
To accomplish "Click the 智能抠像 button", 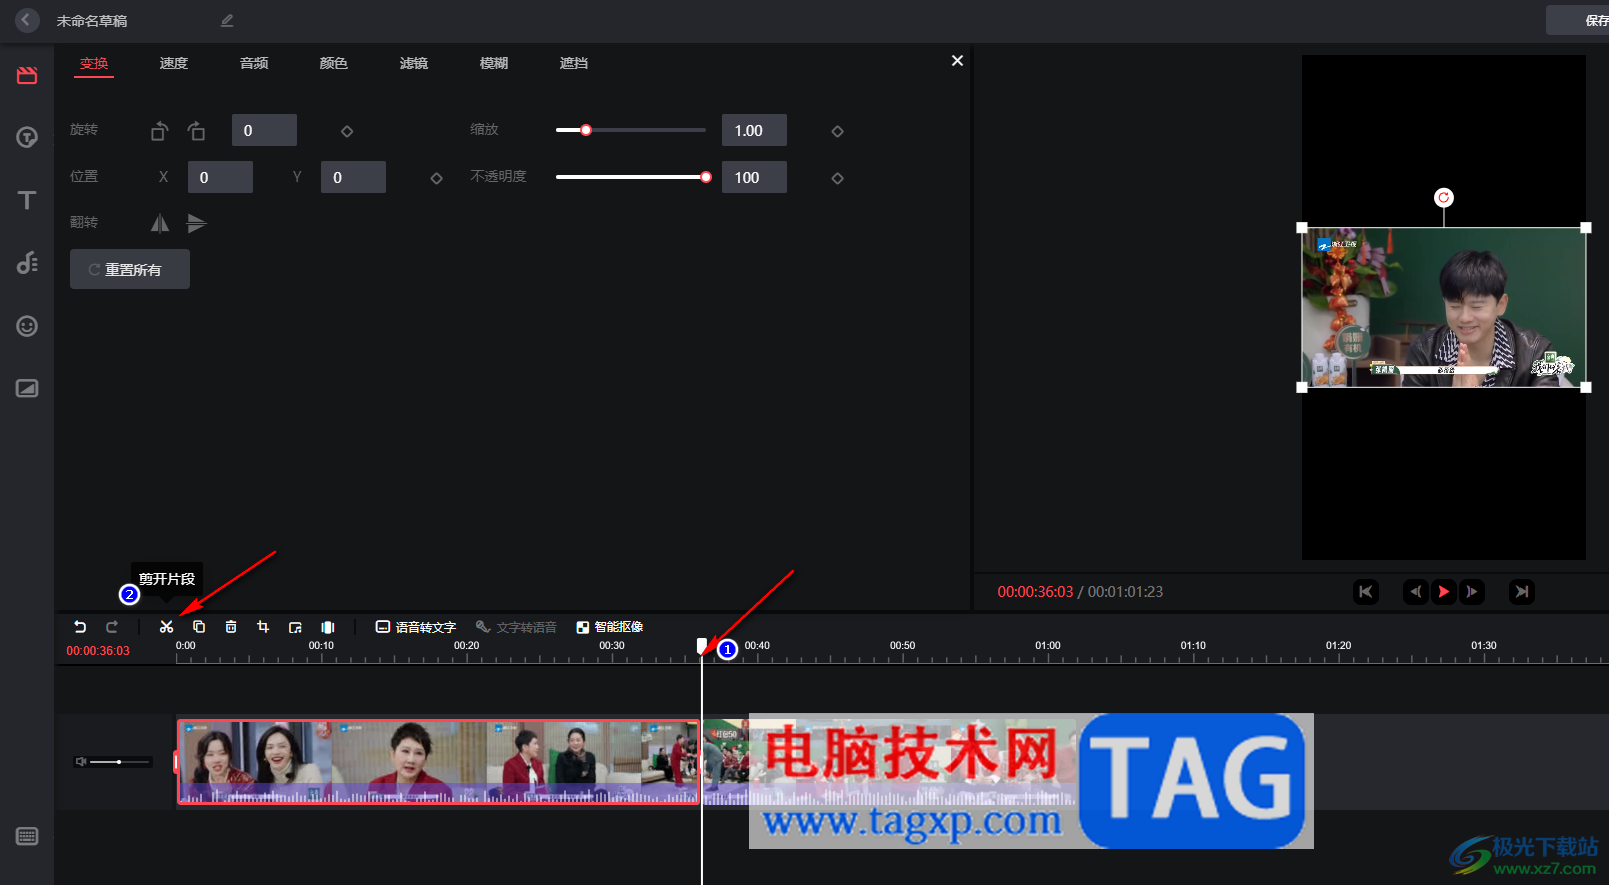I will (x=610, y=627).
